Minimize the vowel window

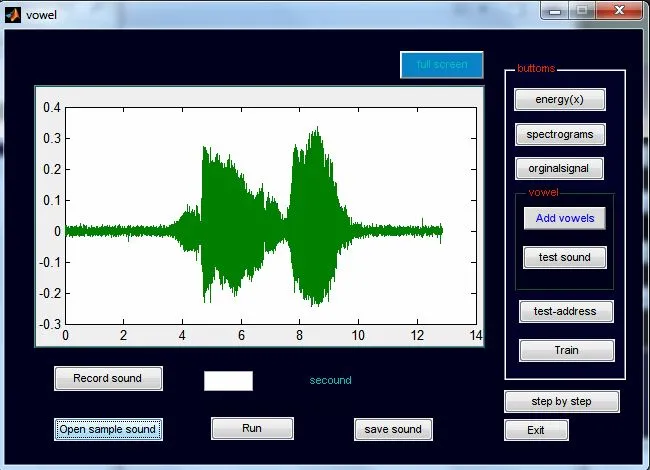coord(557,9)
